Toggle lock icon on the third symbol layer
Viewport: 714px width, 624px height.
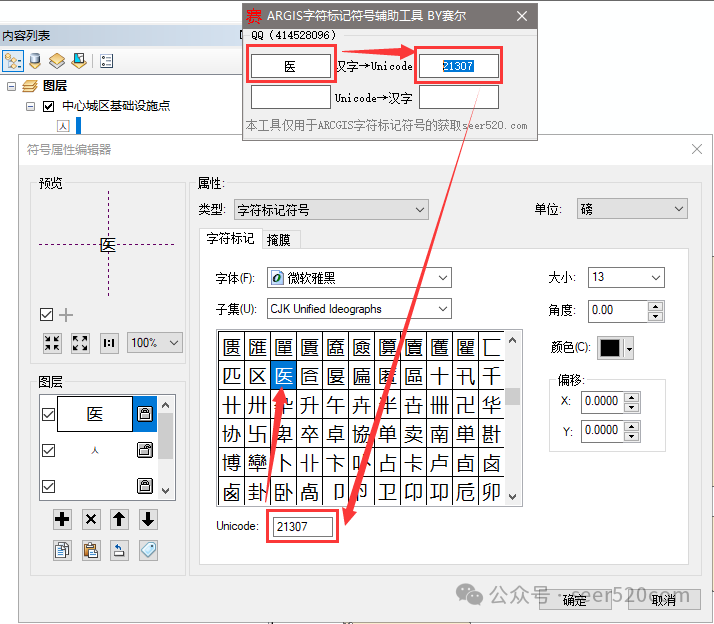pyautogui.click(x=145, y=486)
